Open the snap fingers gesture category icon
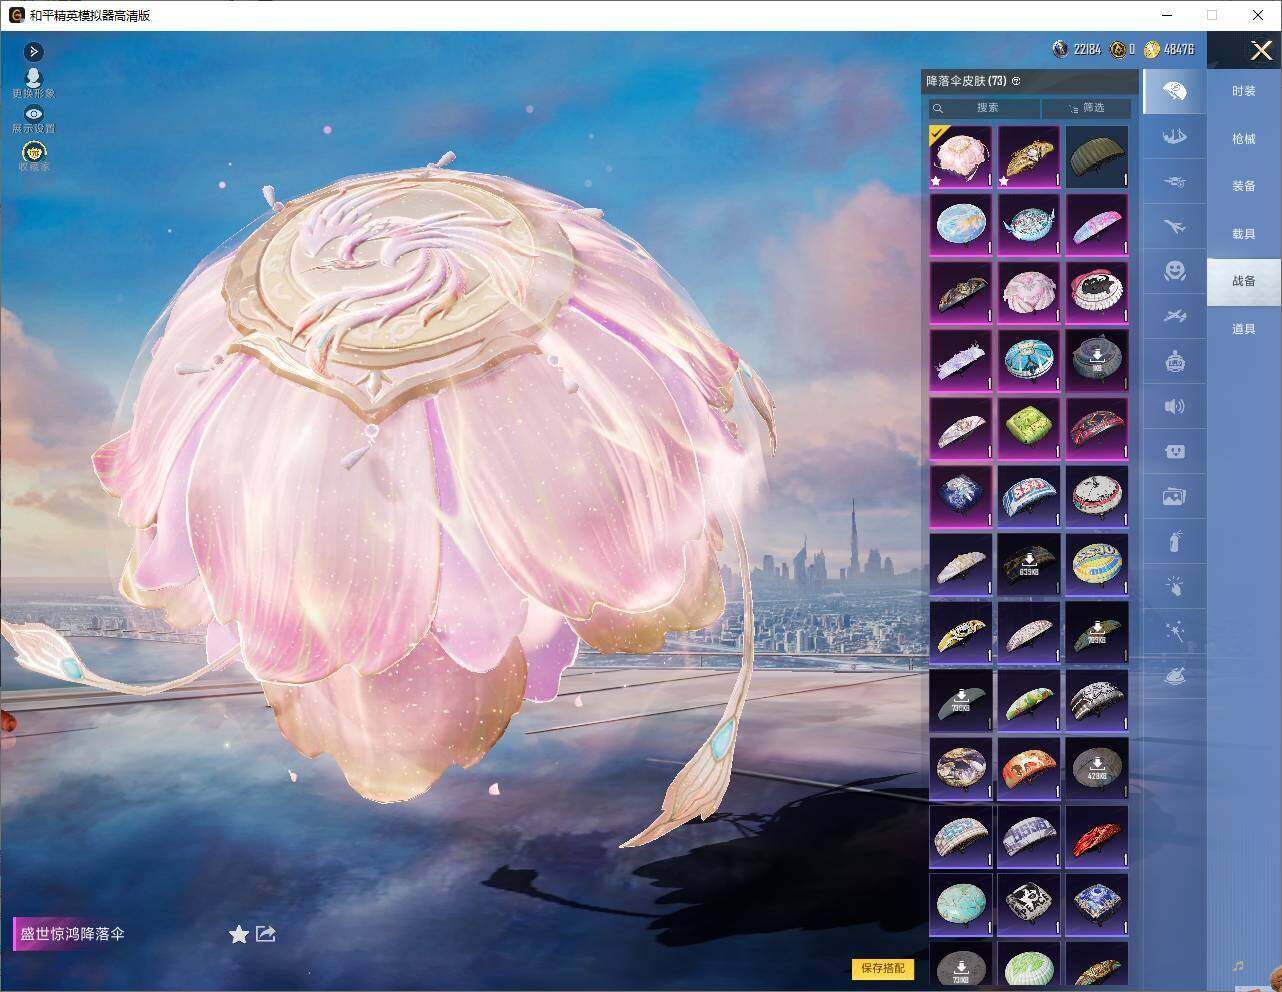Image resolution: width=1282 pixels, height=992 pixels. (1174, 586)
